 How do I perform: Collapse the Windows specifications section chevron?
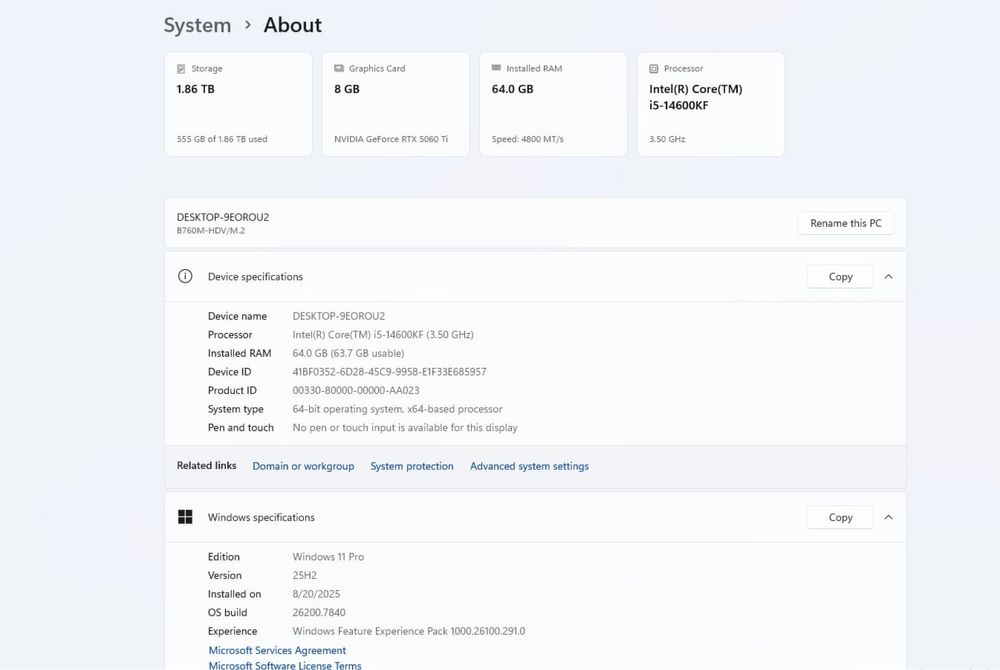point(888,517)
